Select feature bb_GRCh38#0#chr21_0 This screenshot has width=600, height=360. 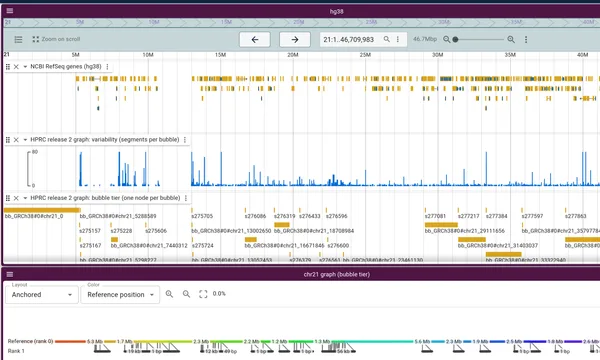click(42, 210)
